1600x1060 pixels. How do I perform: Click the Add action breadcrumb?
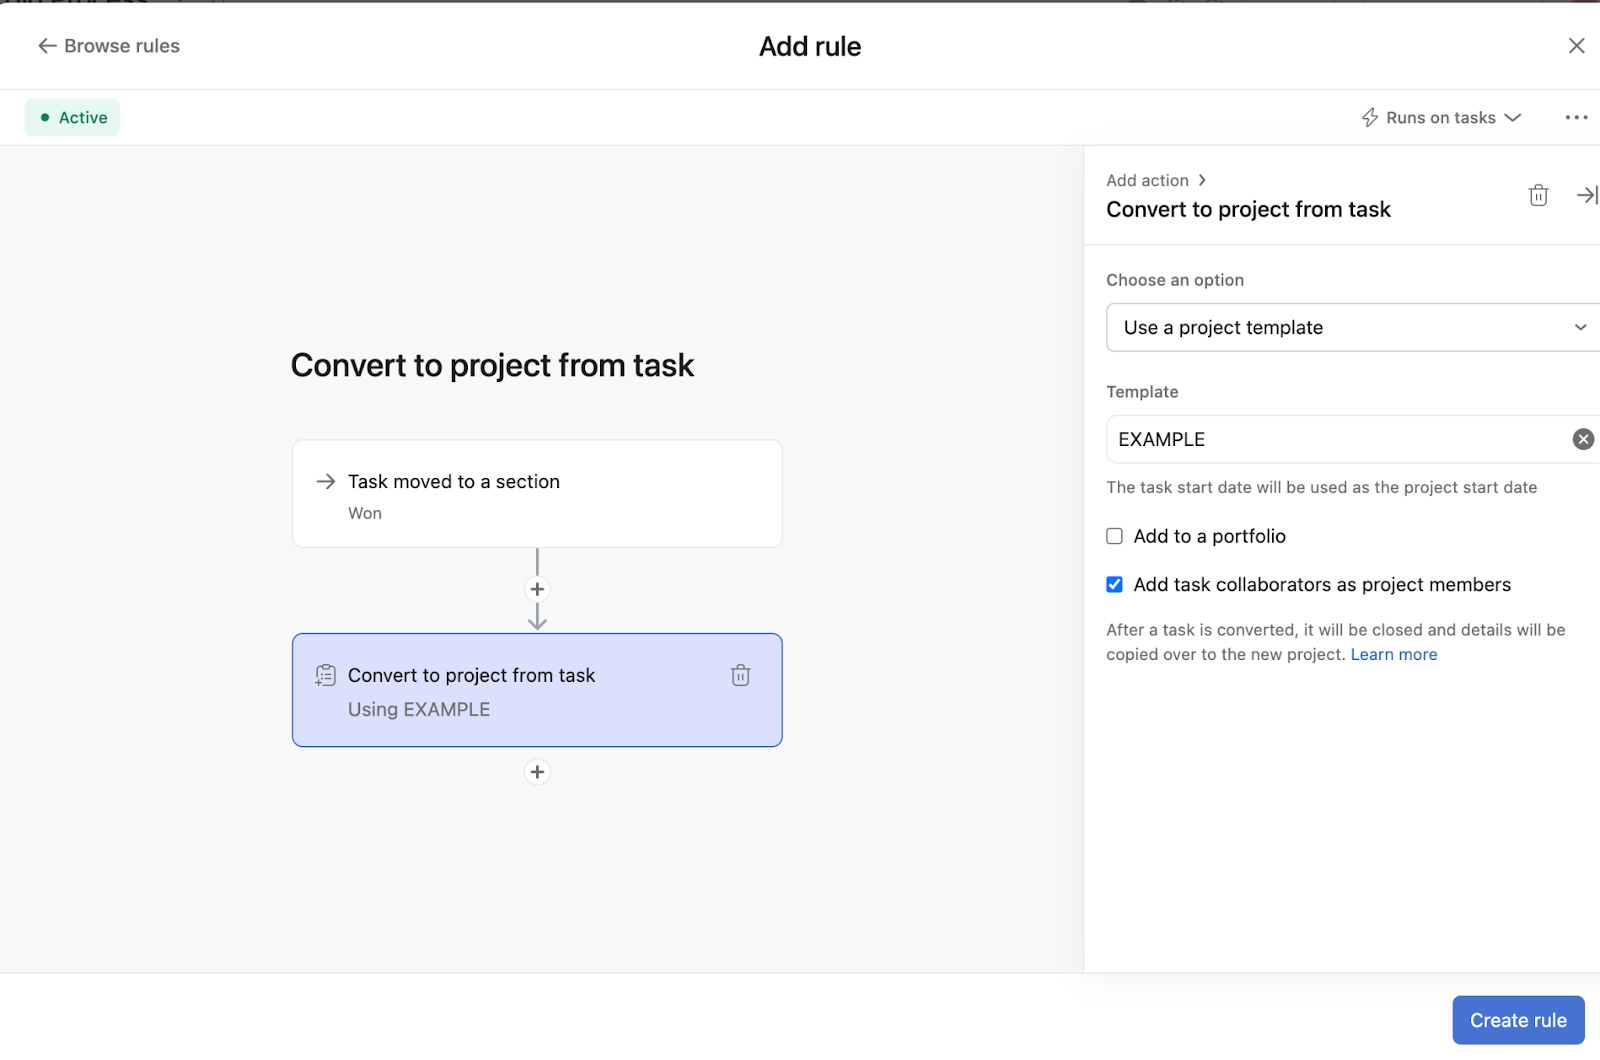point(1147,181)
